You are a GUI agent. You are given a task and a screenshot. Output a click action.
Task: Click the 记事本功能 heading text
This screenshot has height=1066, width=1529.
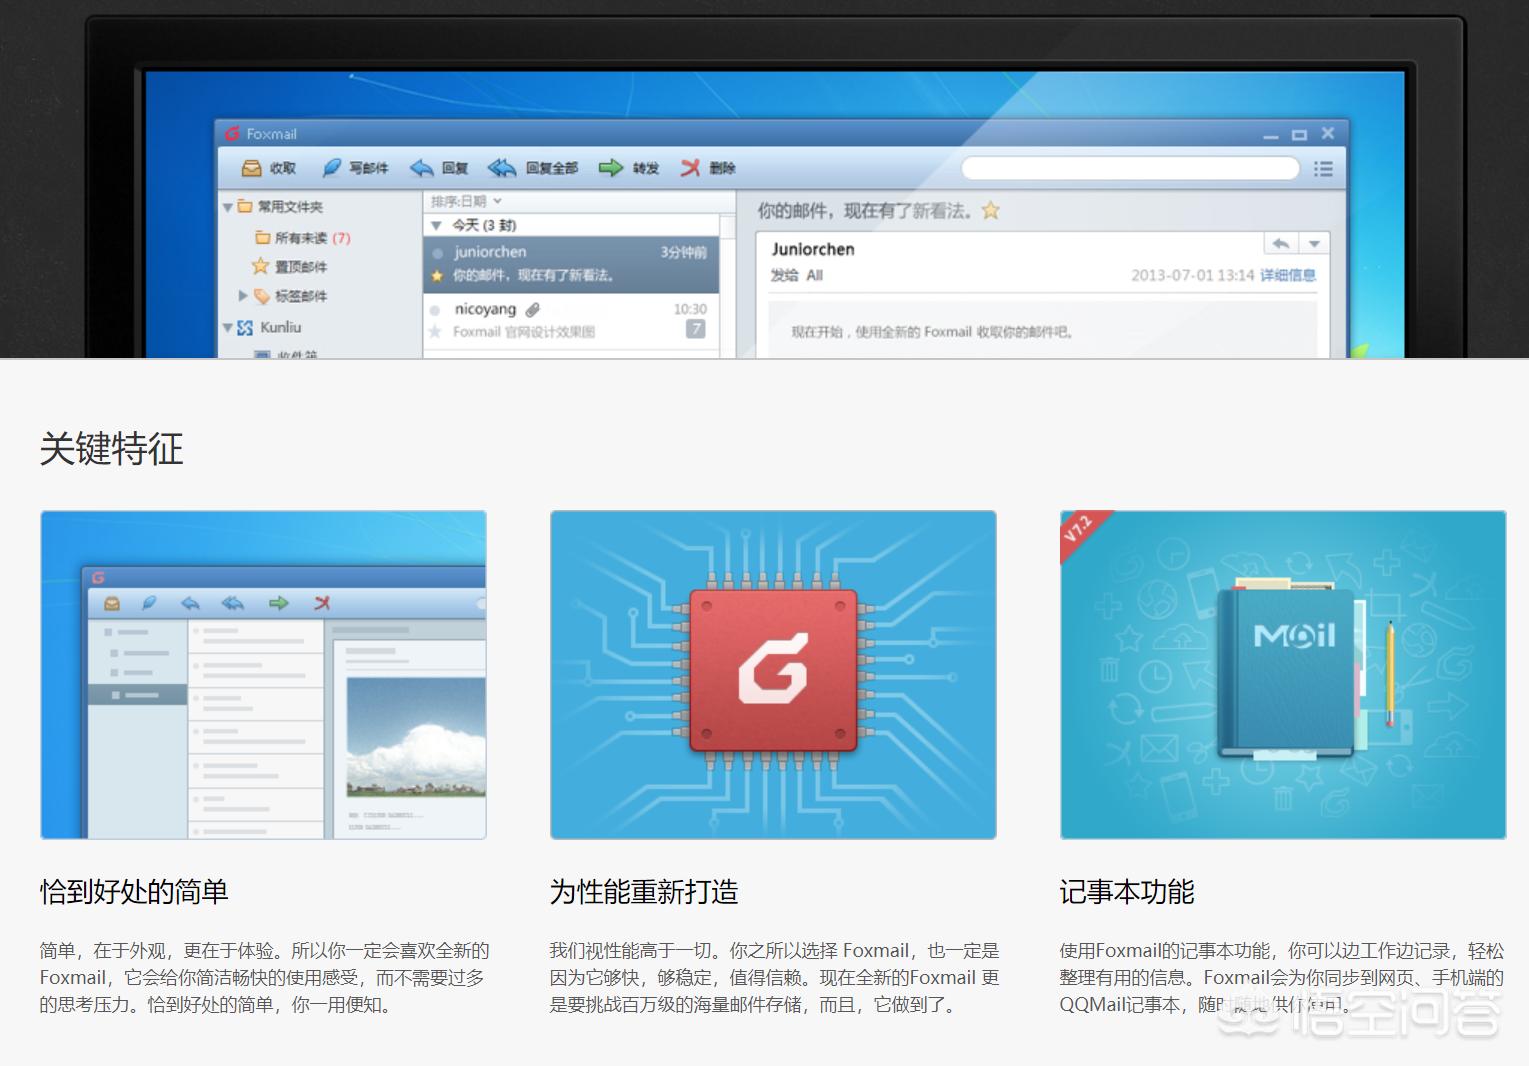pos(1127,891)
